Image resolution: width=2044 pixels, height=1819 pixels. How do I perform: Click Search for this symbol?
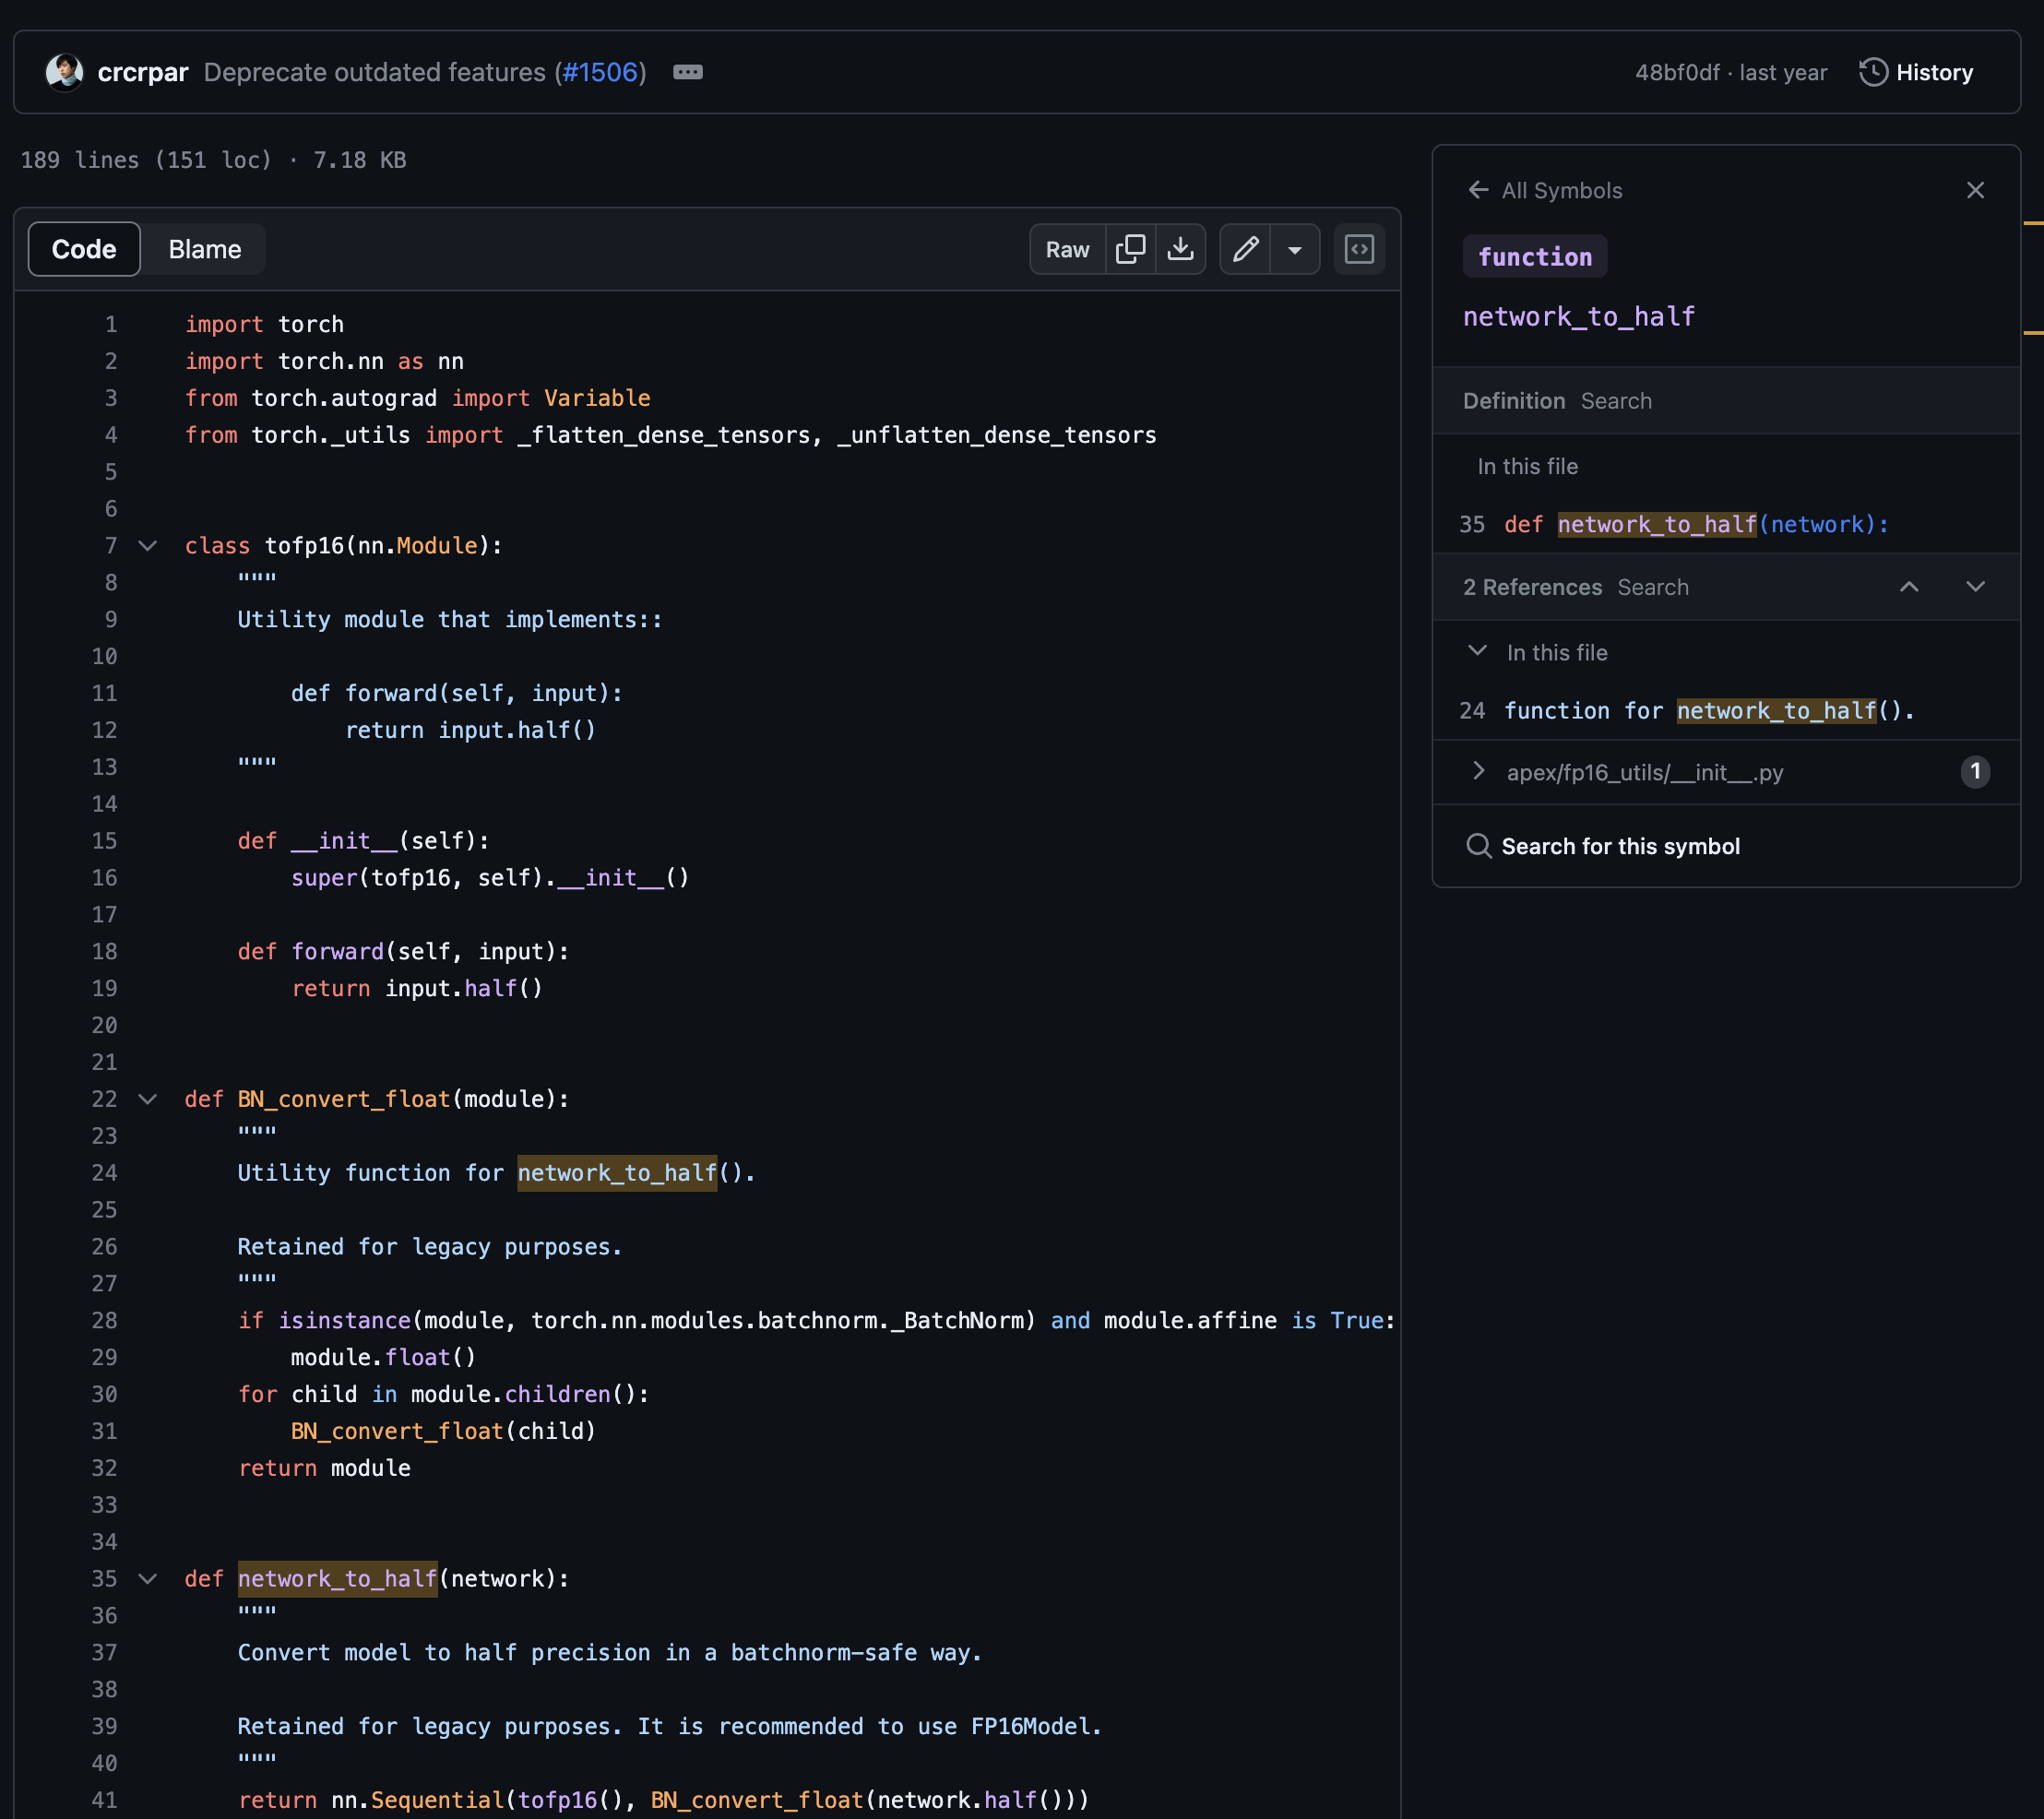[x=1620, y=846]
